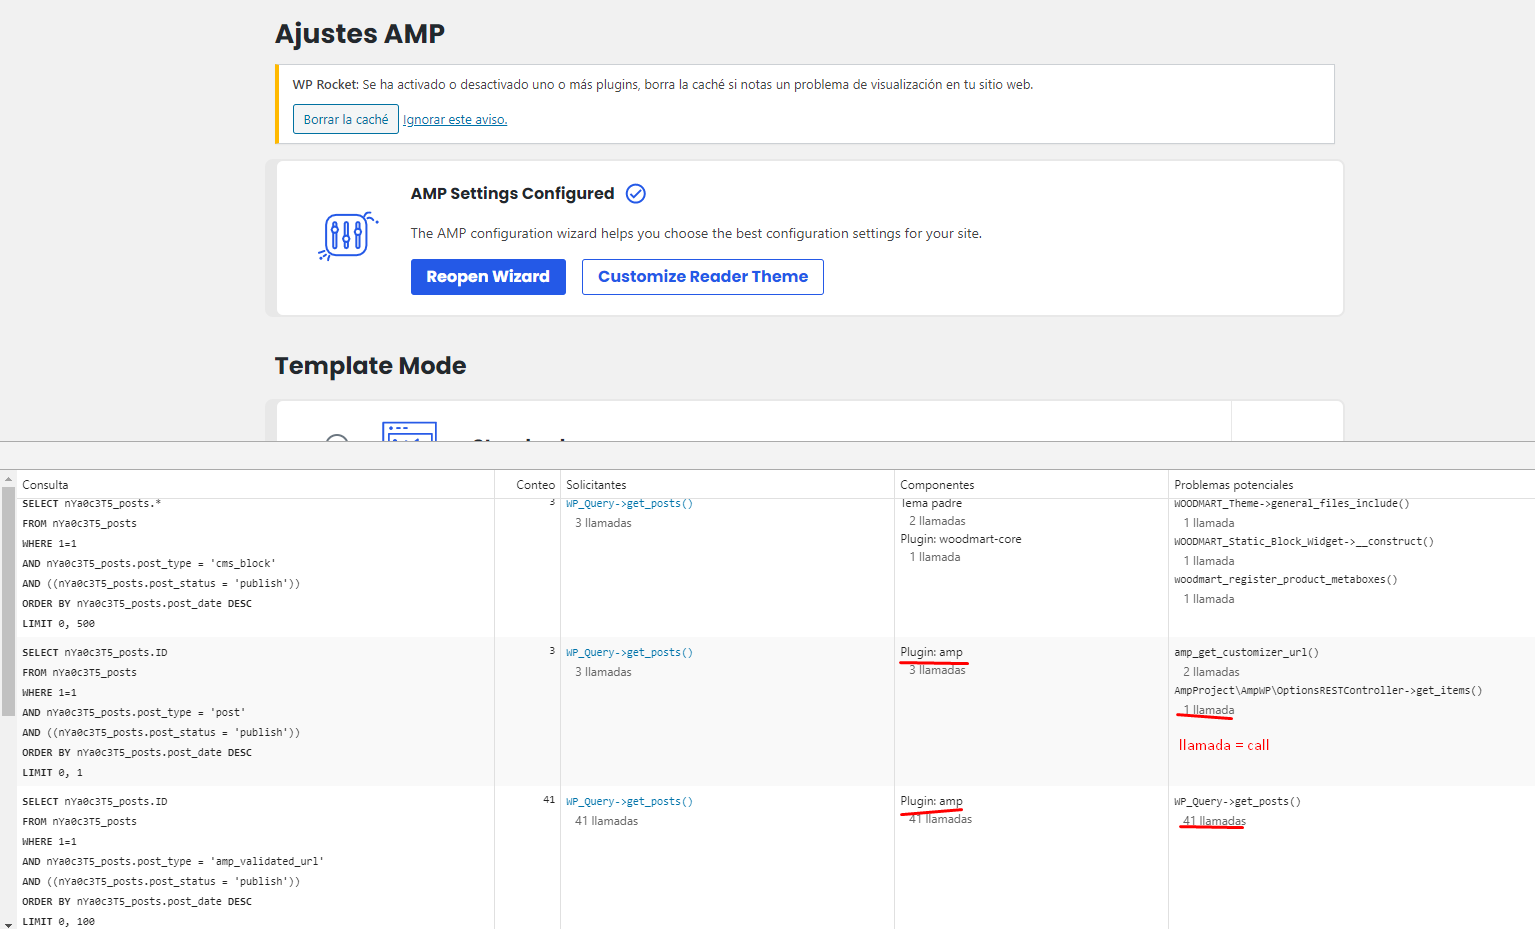Open the Reopen Wizard button

click(488, 277)
